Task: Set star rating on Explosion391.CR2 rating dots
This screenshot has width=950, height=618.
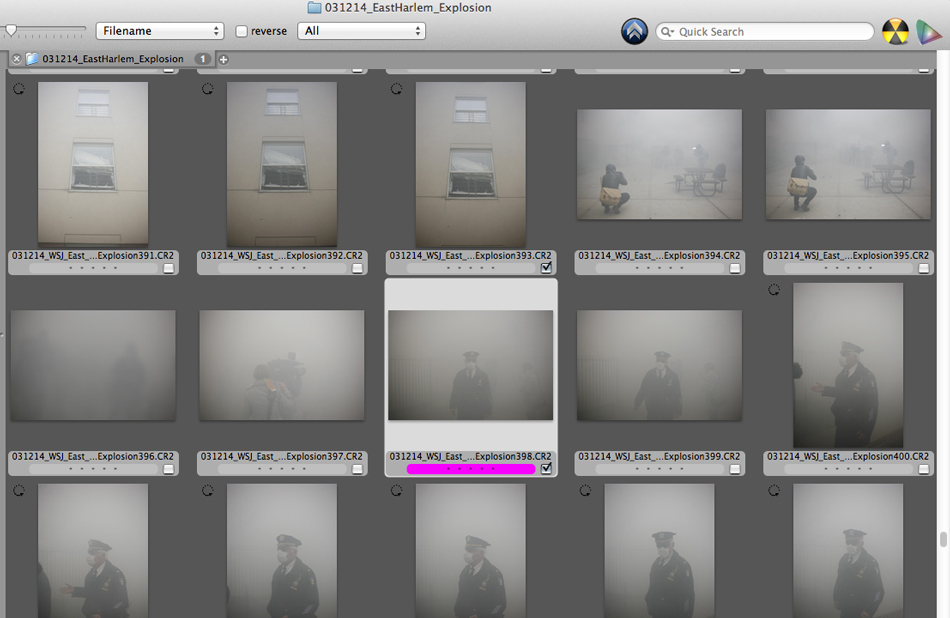Action: tap(93, 268)
